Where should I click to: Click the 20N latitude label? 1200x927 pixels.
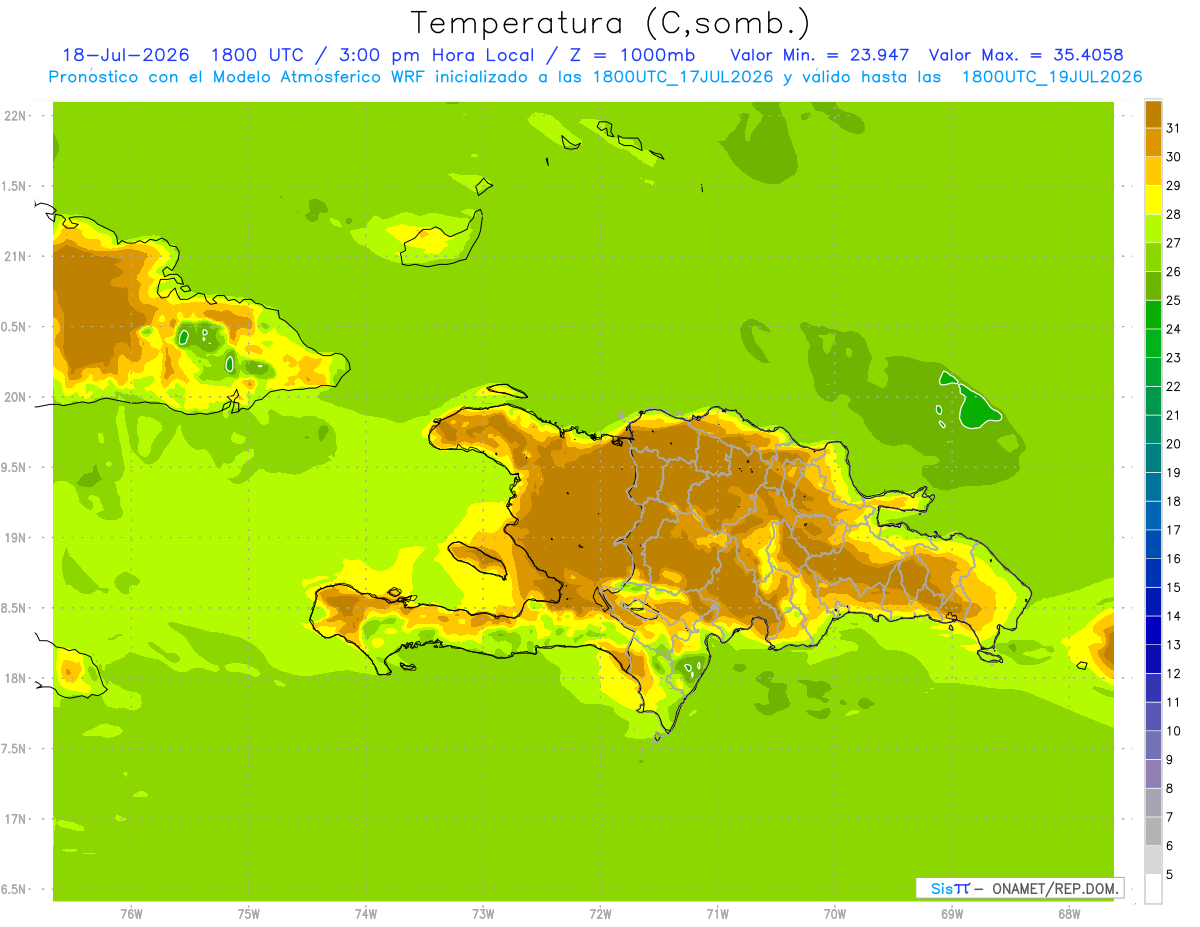14,397
